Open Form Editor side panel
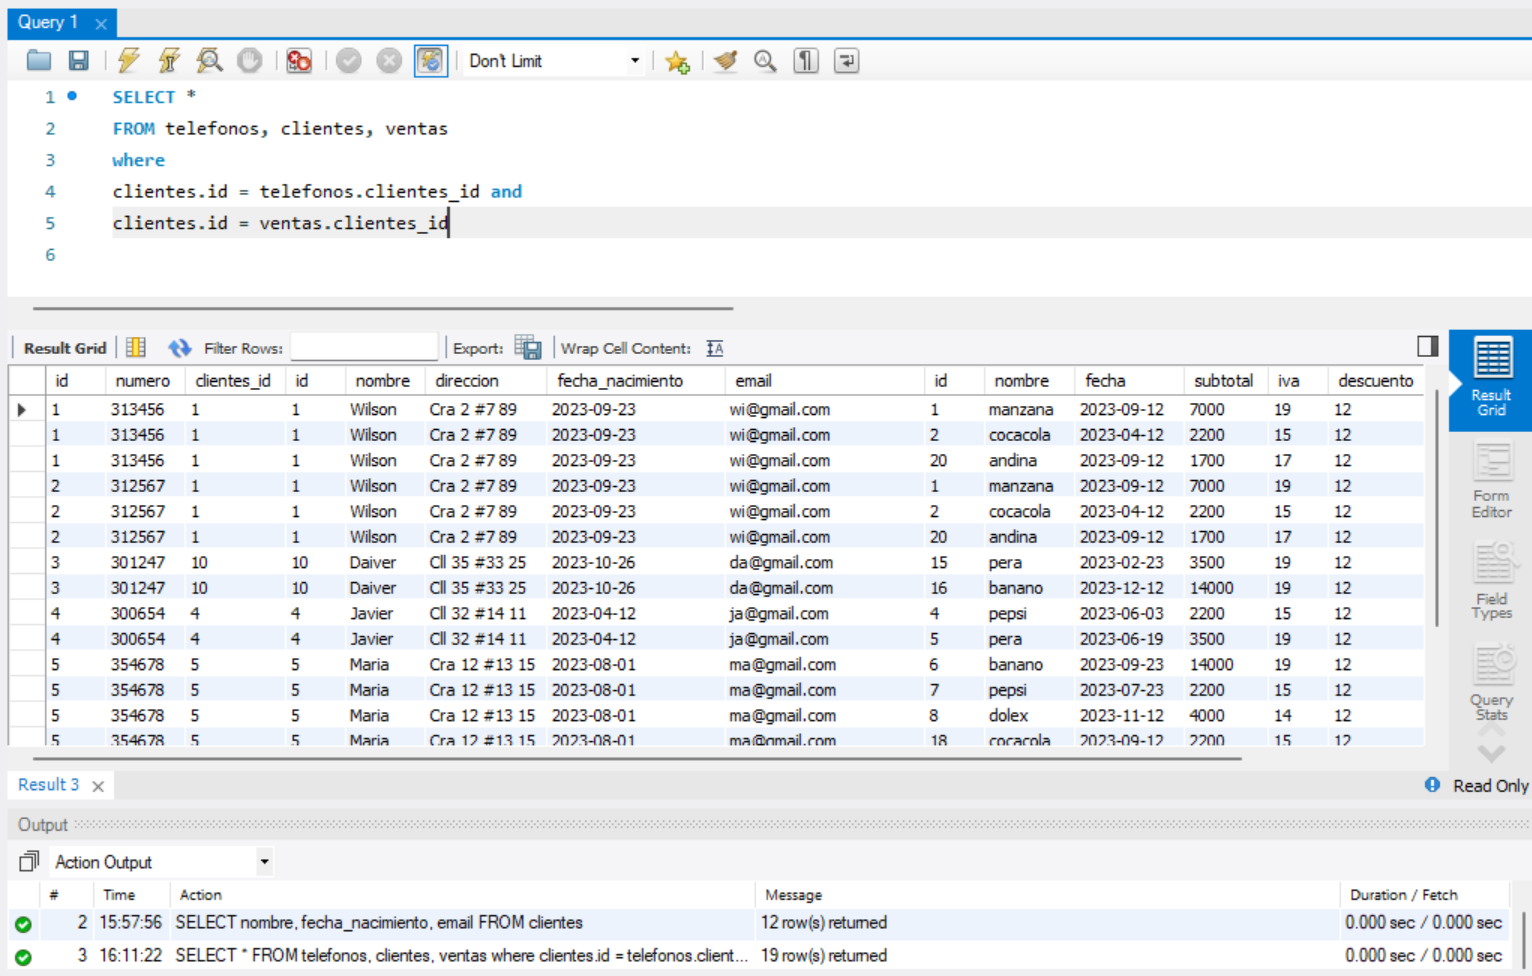 click(1491, 482)
